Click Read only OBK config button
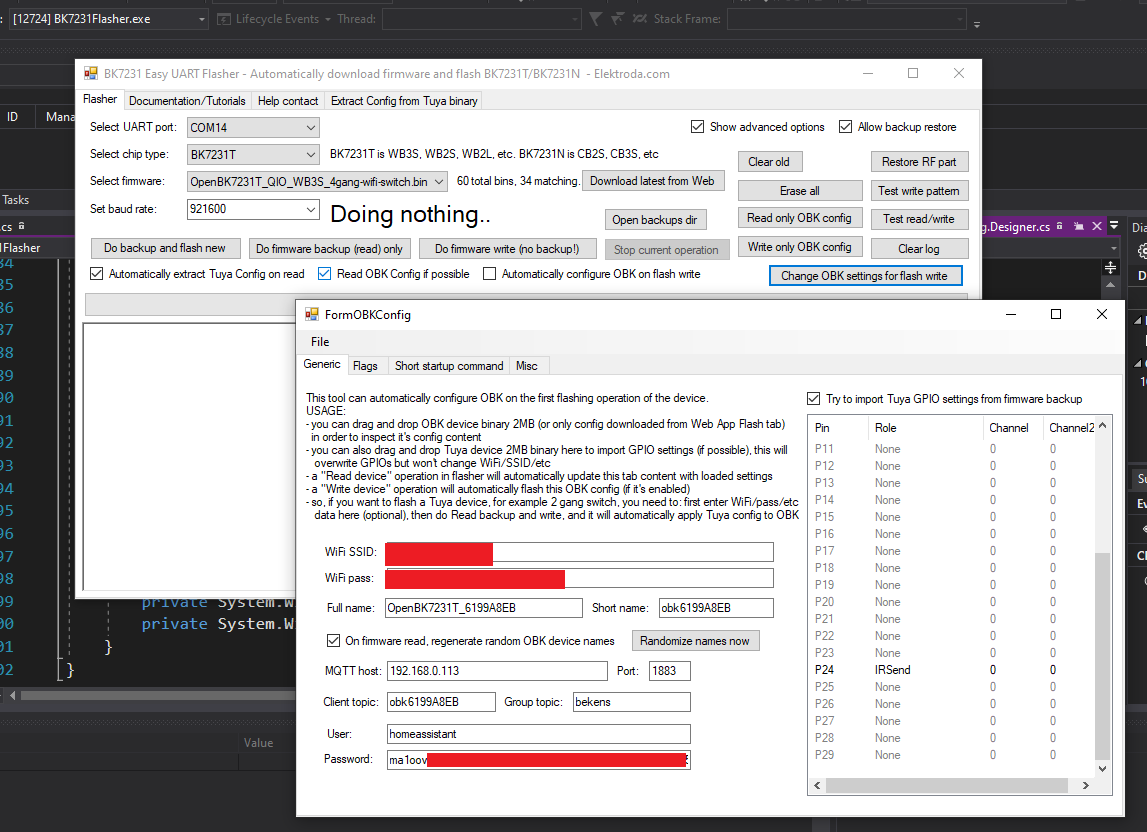The height and width of the screenshot is (832, 1147). [x=800, y=218]
